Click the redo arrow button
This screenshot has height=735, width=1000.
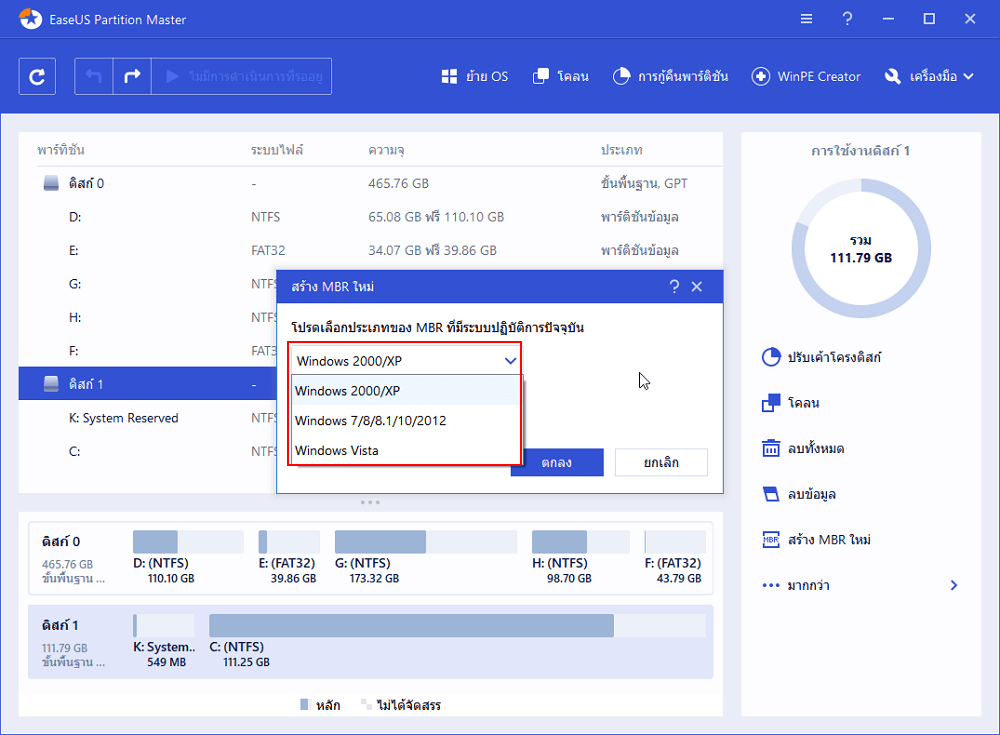tap(132, 77)
